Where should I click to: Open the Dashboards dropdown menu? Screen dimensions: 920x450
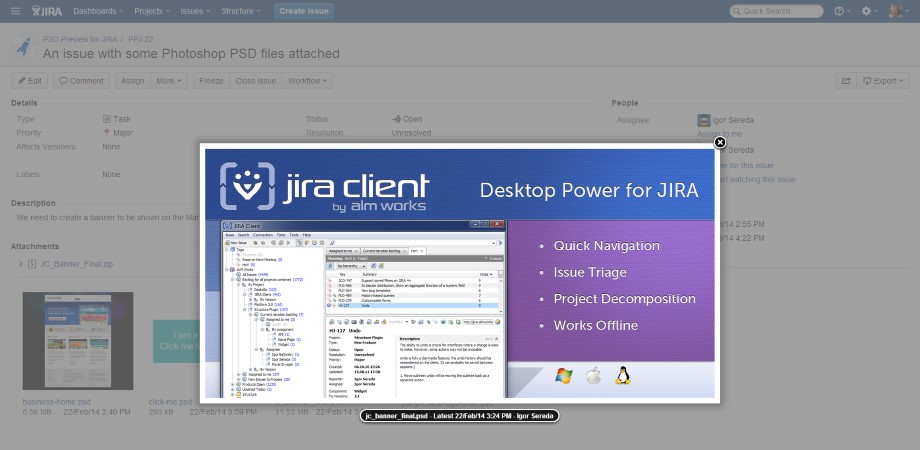click(x=98, y=11)
